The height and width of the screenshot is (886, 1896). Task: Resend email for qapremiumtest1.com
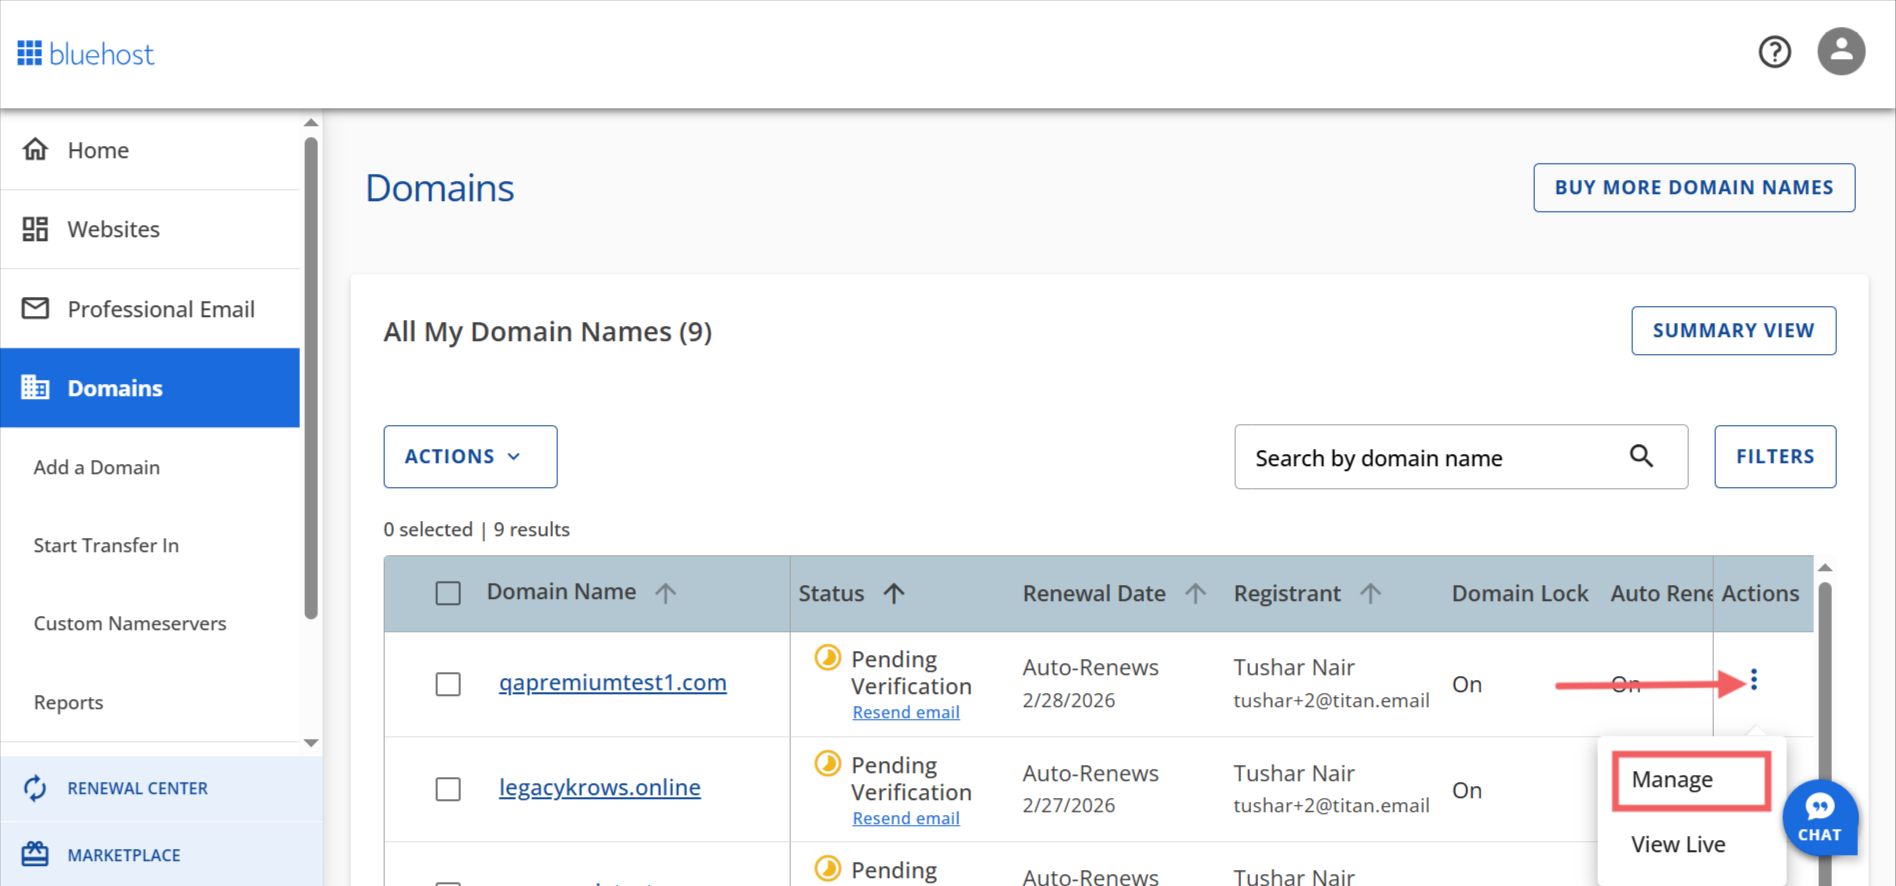click(906, 712)
